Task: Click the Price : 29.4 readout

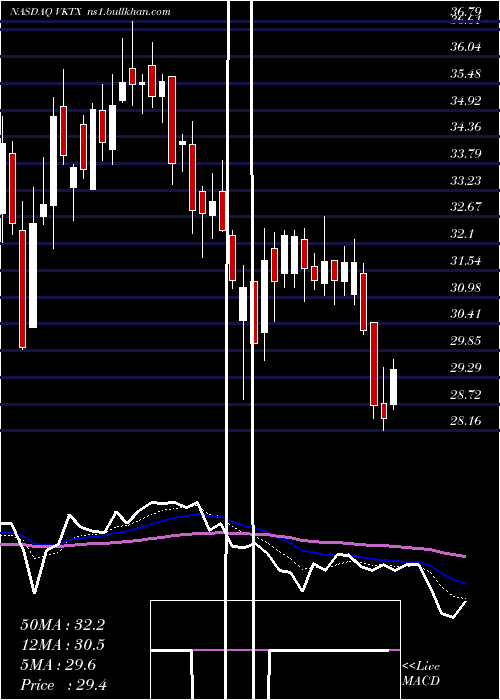Action: (x=63, y=685)
